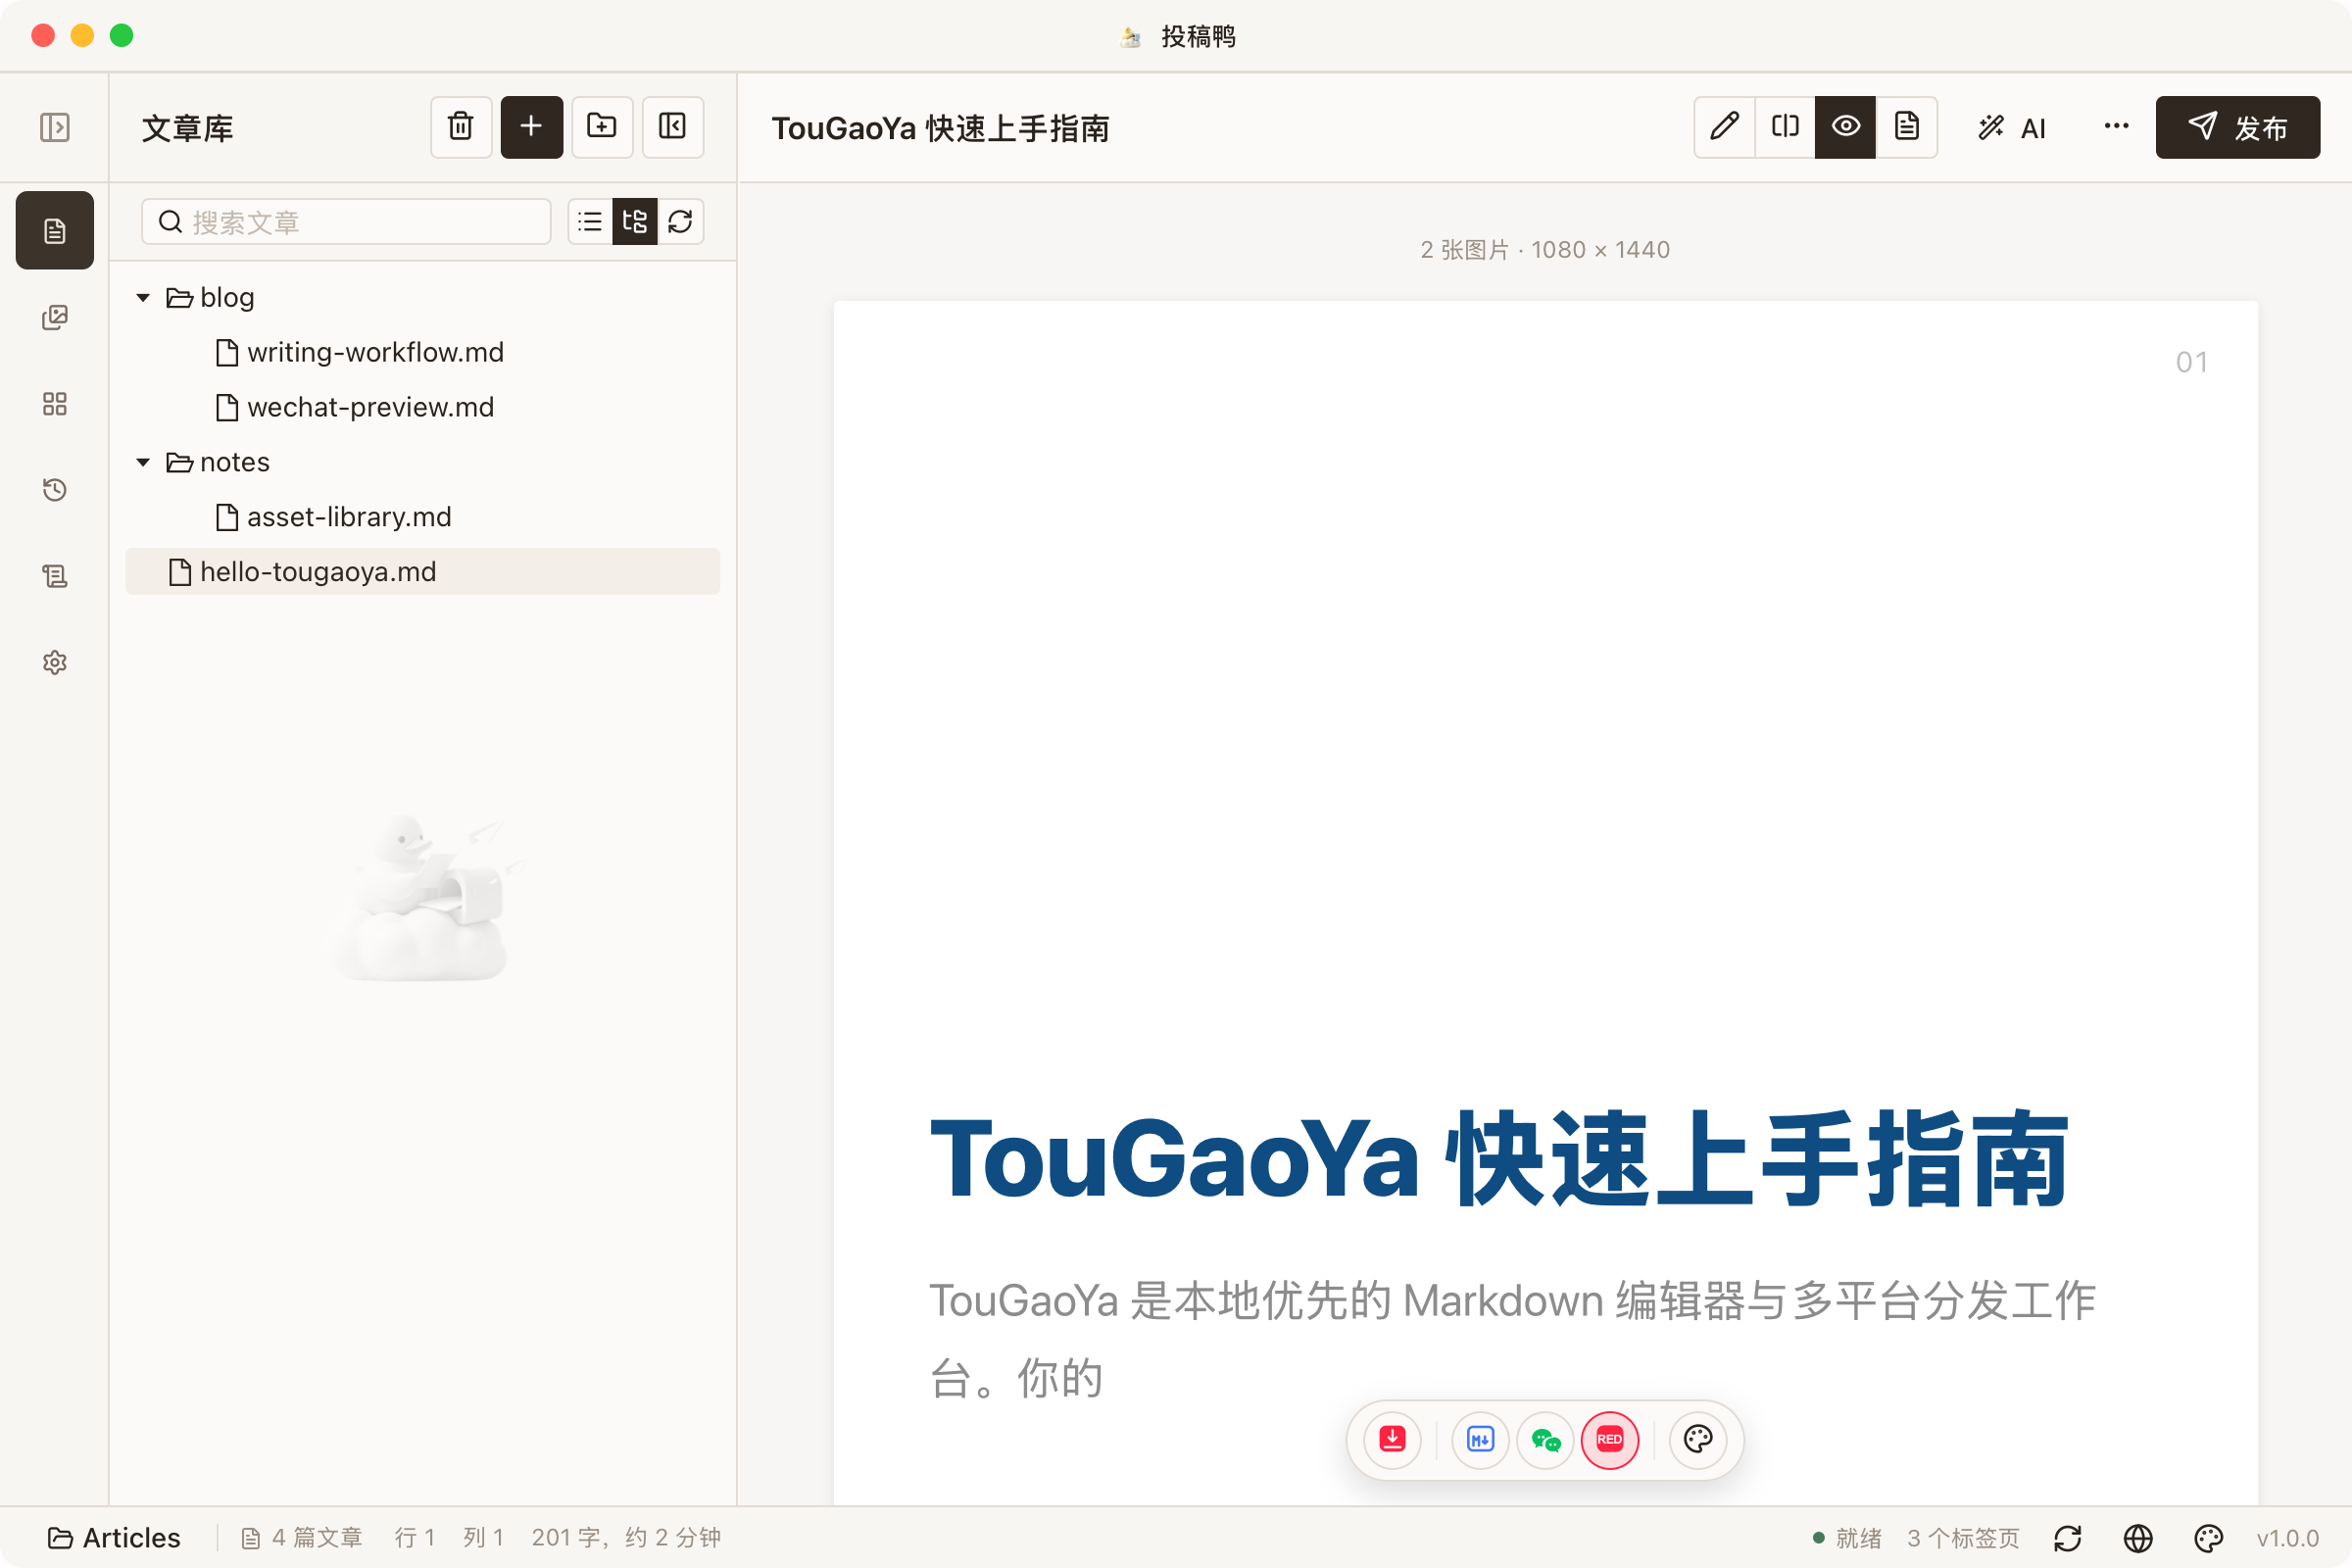Open the image assets library icon
Viewport: 2352px width, 1568px height.
pyautogui.click(x=54, y=317)
